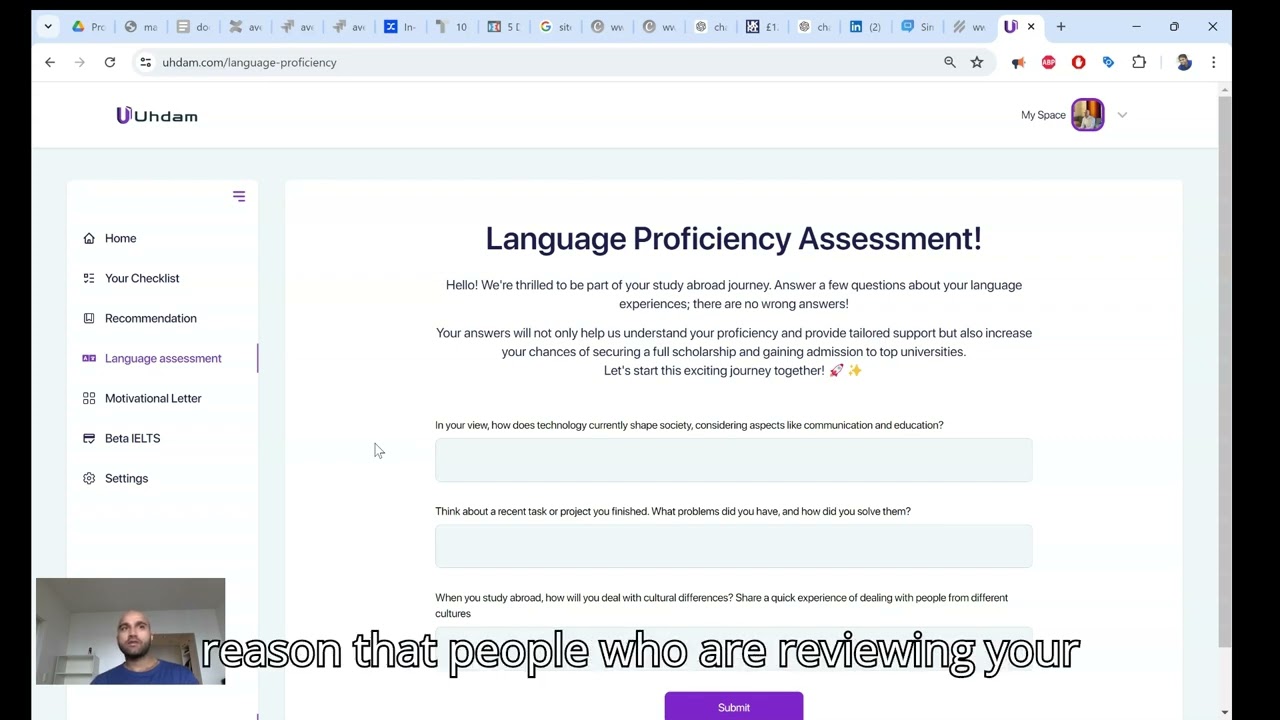Expand the My Space dropdown chevron

[x=1122, y=115]
